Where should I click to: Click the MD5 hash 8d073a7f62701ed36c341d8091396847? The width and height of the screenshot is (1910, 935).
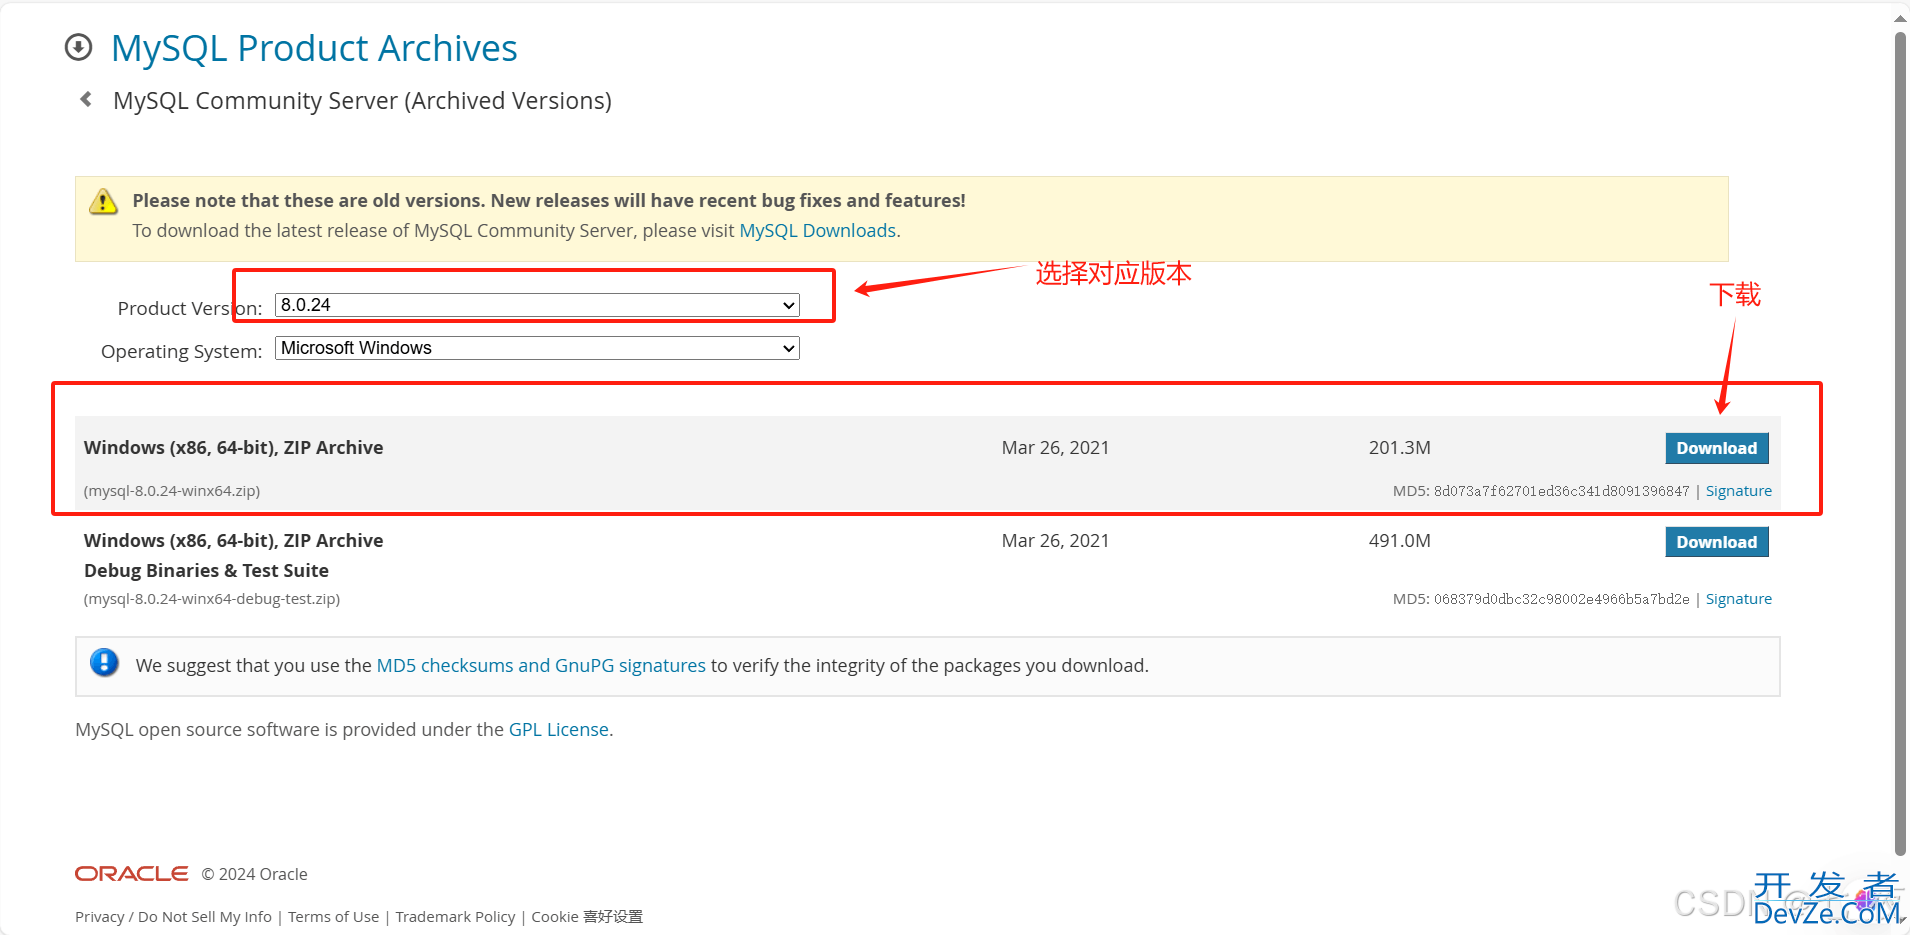click(1561, 491)
